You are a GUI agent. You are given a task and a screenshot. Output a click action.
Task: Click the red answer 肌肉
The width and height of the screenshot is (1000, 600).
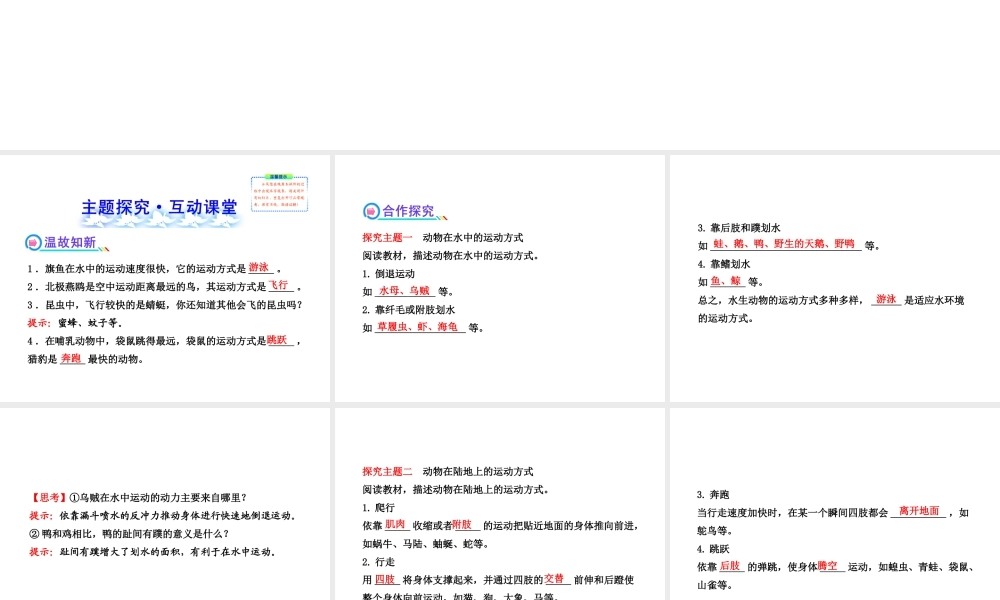click(395, 524)
